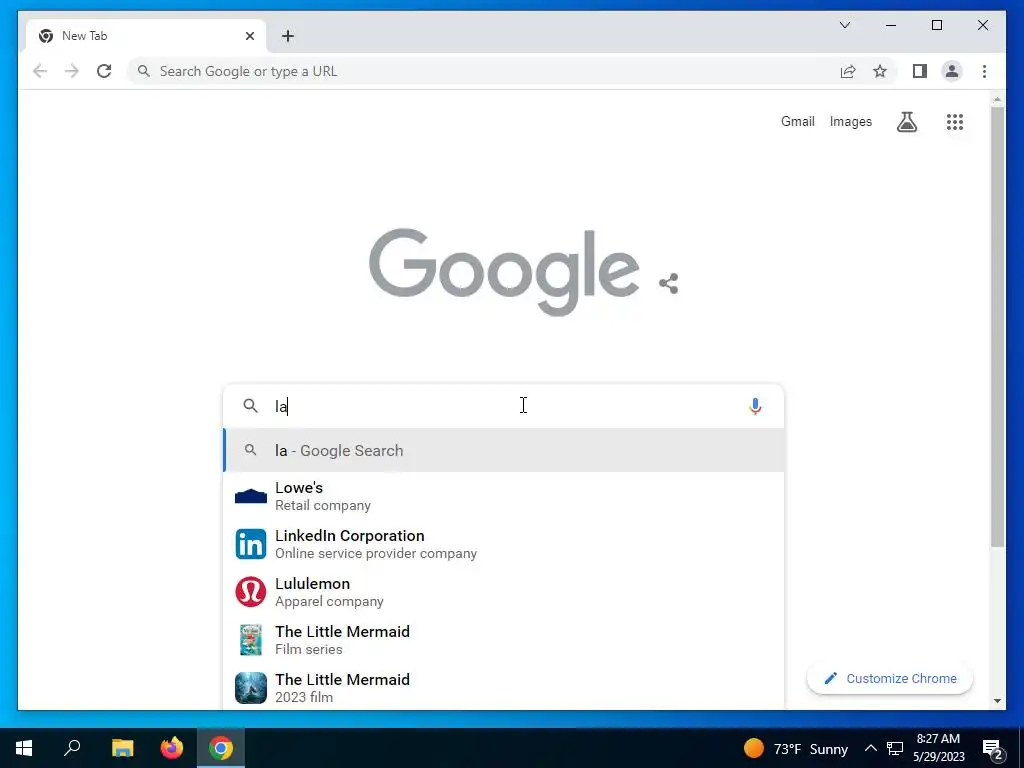Select Lululemon Apparel company suggestion
1024x768 pixels.
tap(504, 592)
